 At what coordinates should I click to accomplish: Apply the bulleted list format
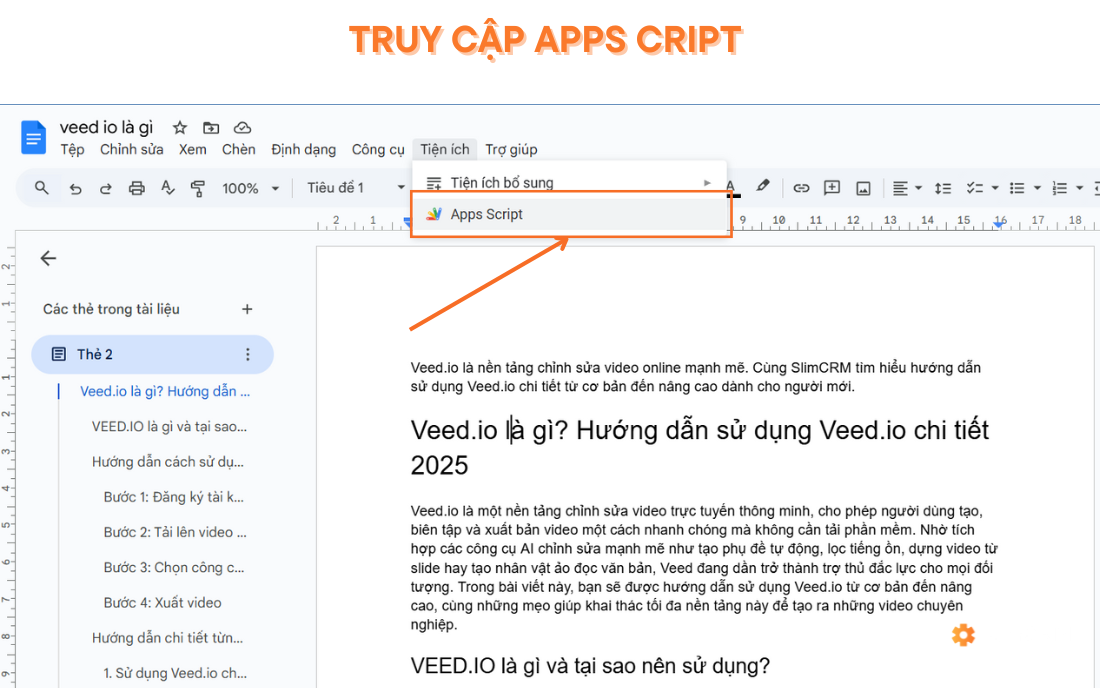click(x=1017, y=188)
